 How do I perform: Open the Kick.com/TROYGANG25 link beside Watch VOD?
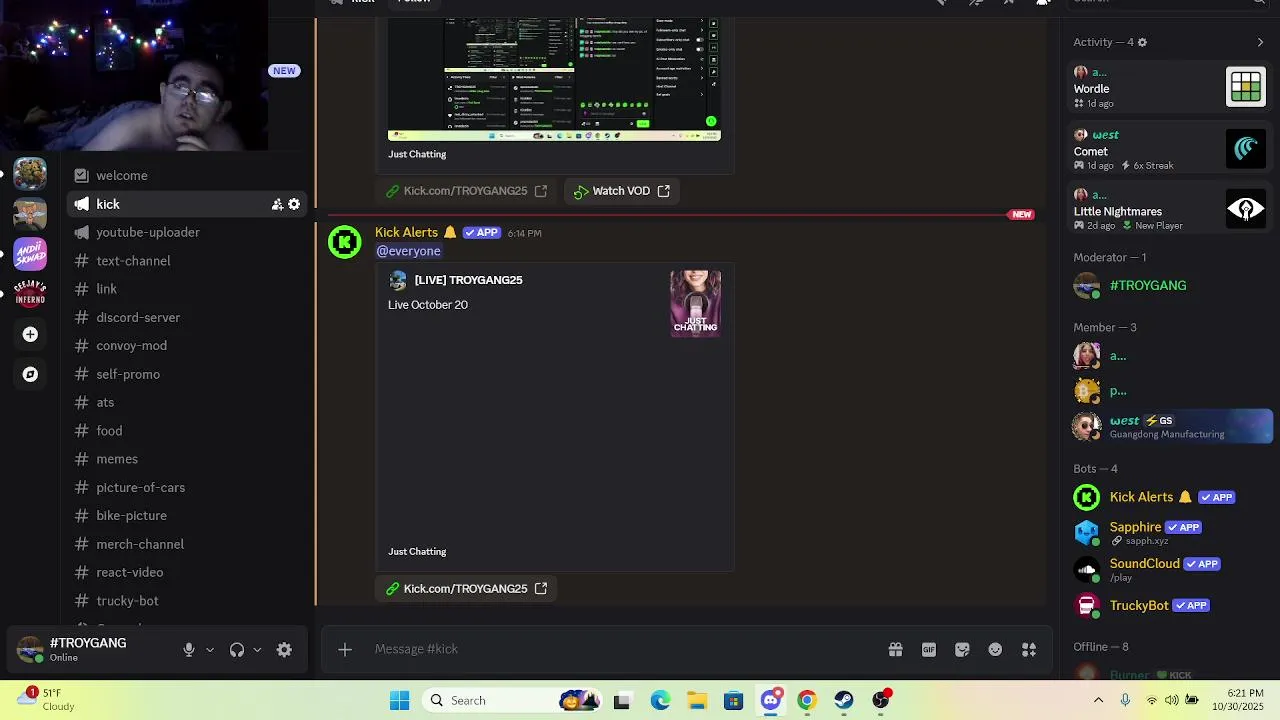466,191
